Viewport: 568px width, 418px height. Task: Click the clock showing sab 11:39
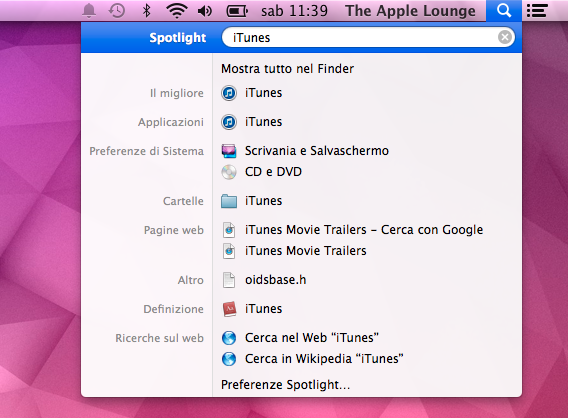tap(294, 11)
